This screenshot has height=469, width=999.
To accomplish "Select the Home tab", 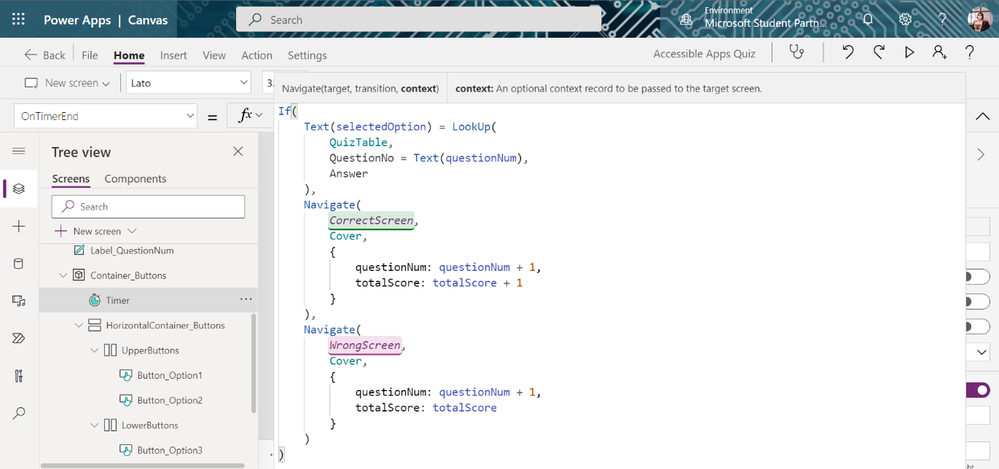I will pyautogui.click(x=129, y=55).
